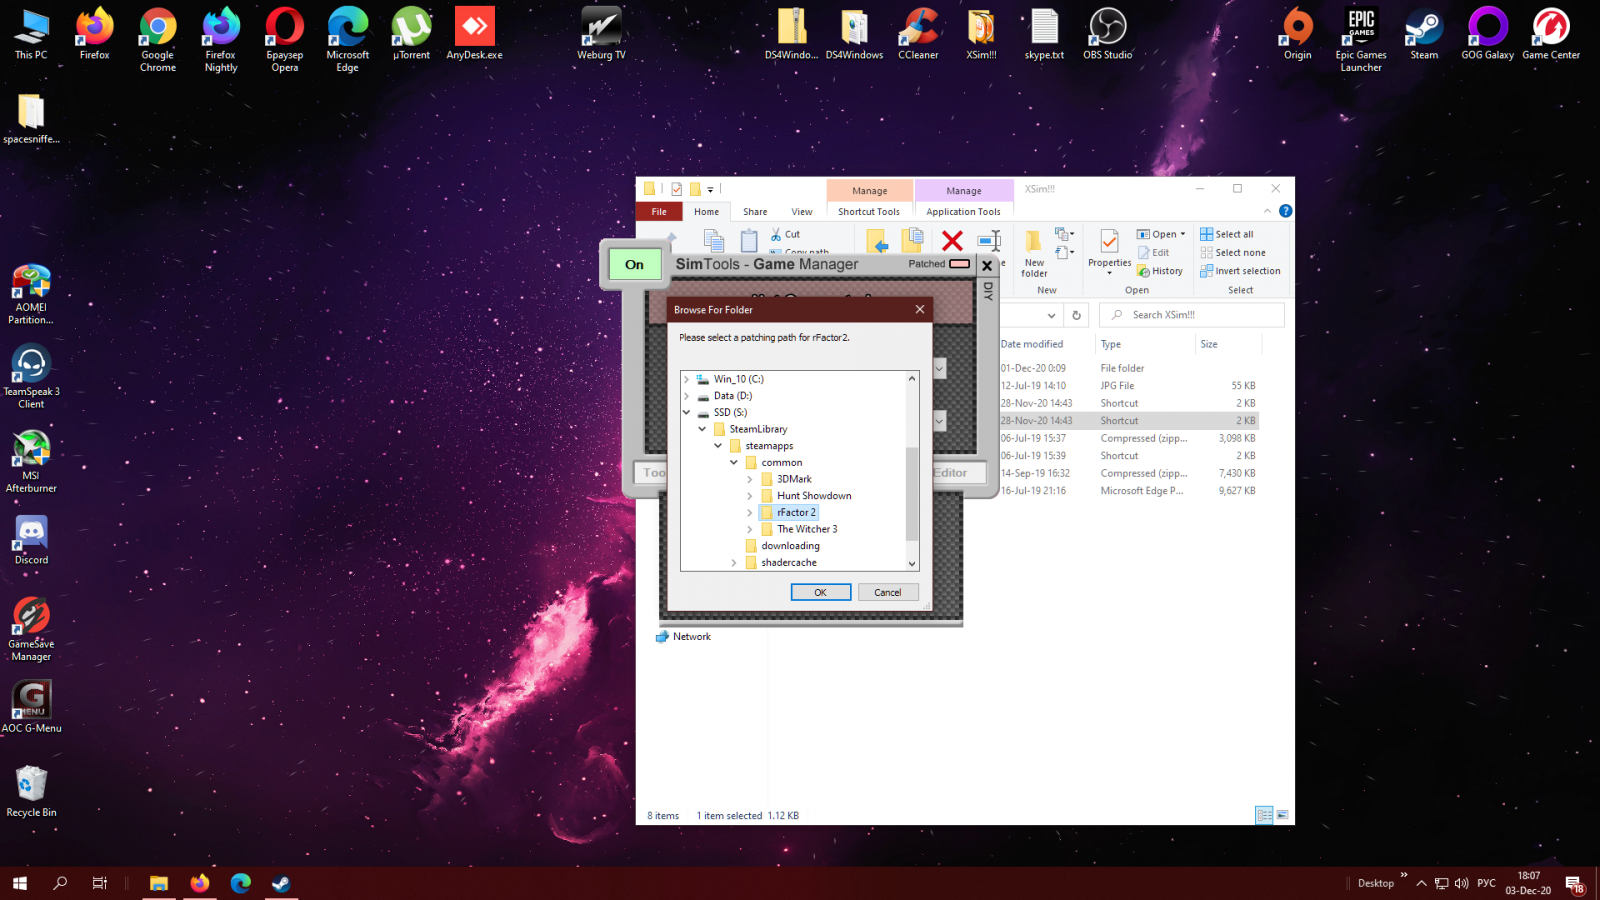
Task: Switch to the Home ribbon tab
Action: [707, 211]
